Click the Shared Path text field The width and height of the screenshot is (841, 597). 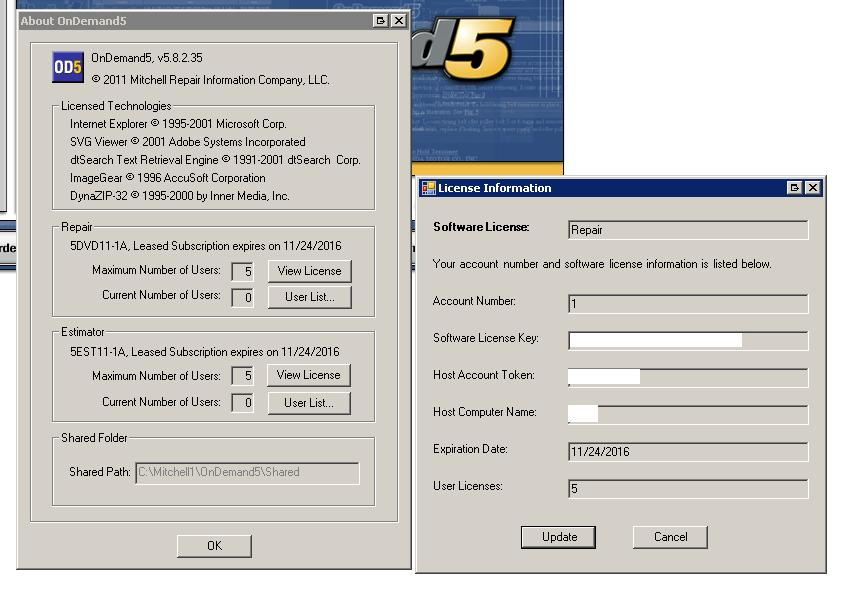click(x=246, y=473)
